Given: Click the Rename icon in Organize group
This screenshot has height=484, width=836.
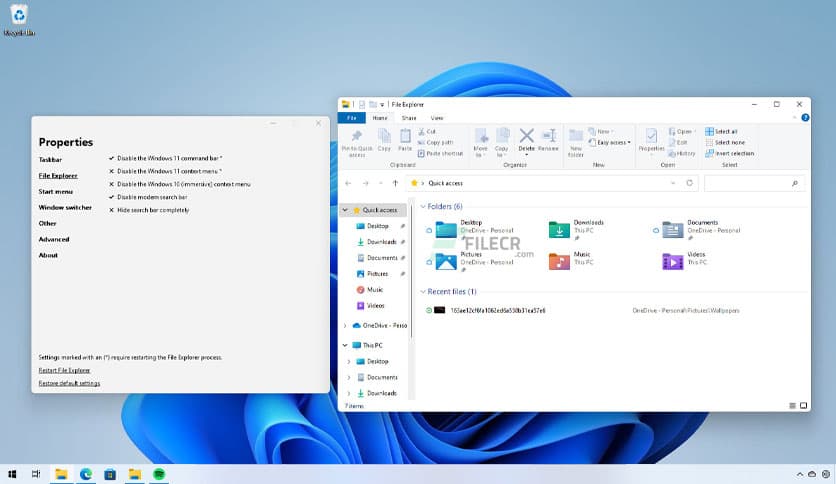Looking at the screenshot, I should pyautogui.click(x=548, y=137).
